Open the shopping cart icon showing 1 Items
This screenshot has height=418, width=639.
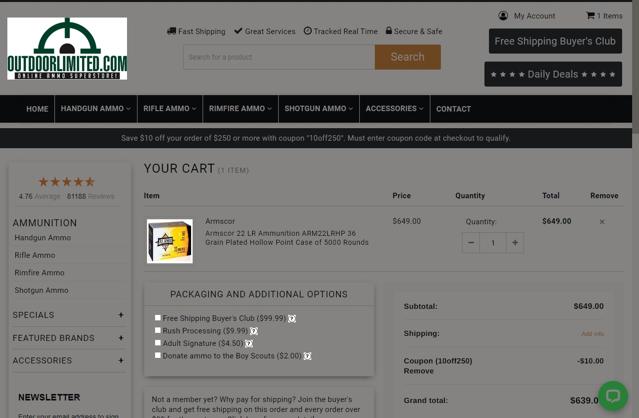coord(590,15)
